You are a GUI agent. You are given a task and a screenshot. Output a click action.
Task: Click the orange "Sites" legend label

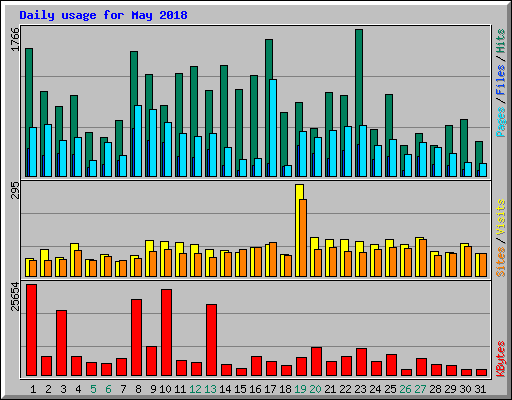coord(501,262)
